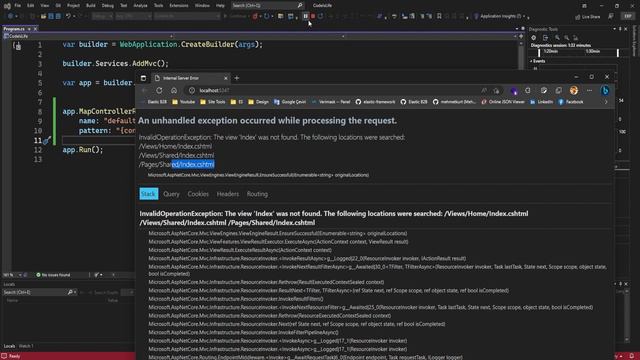640x360 pixels.
Task: Stop debugging with the red square icon
Action: [x=313, y=16]
